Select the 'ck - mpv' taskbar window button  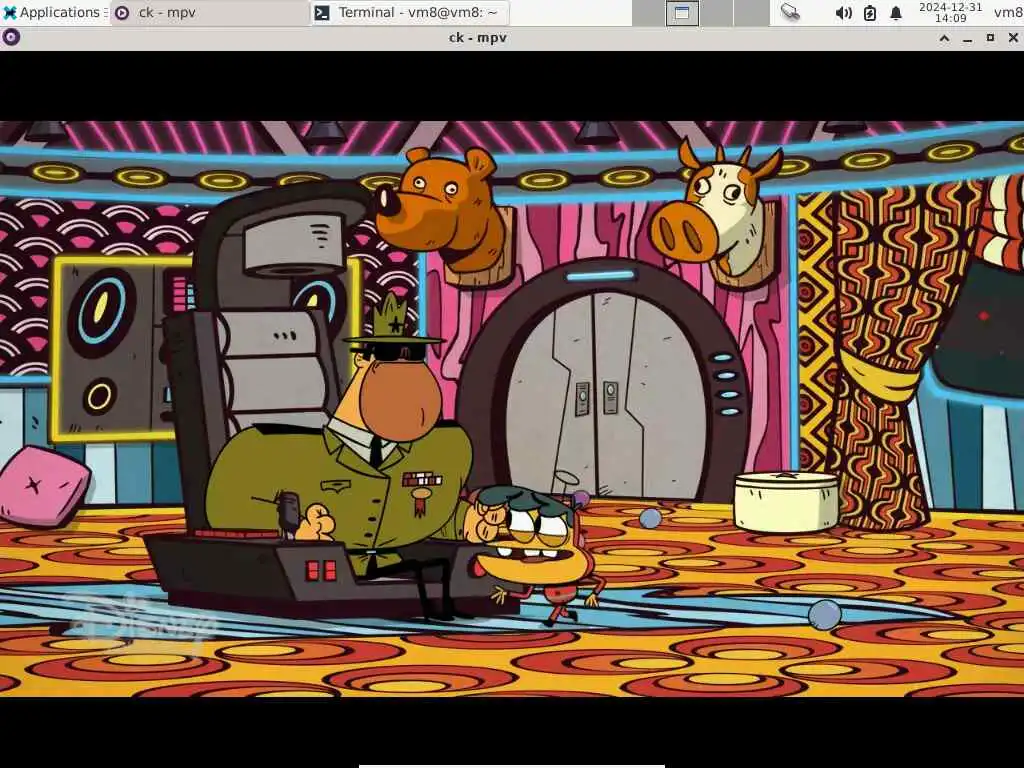(x=210, y=12)
